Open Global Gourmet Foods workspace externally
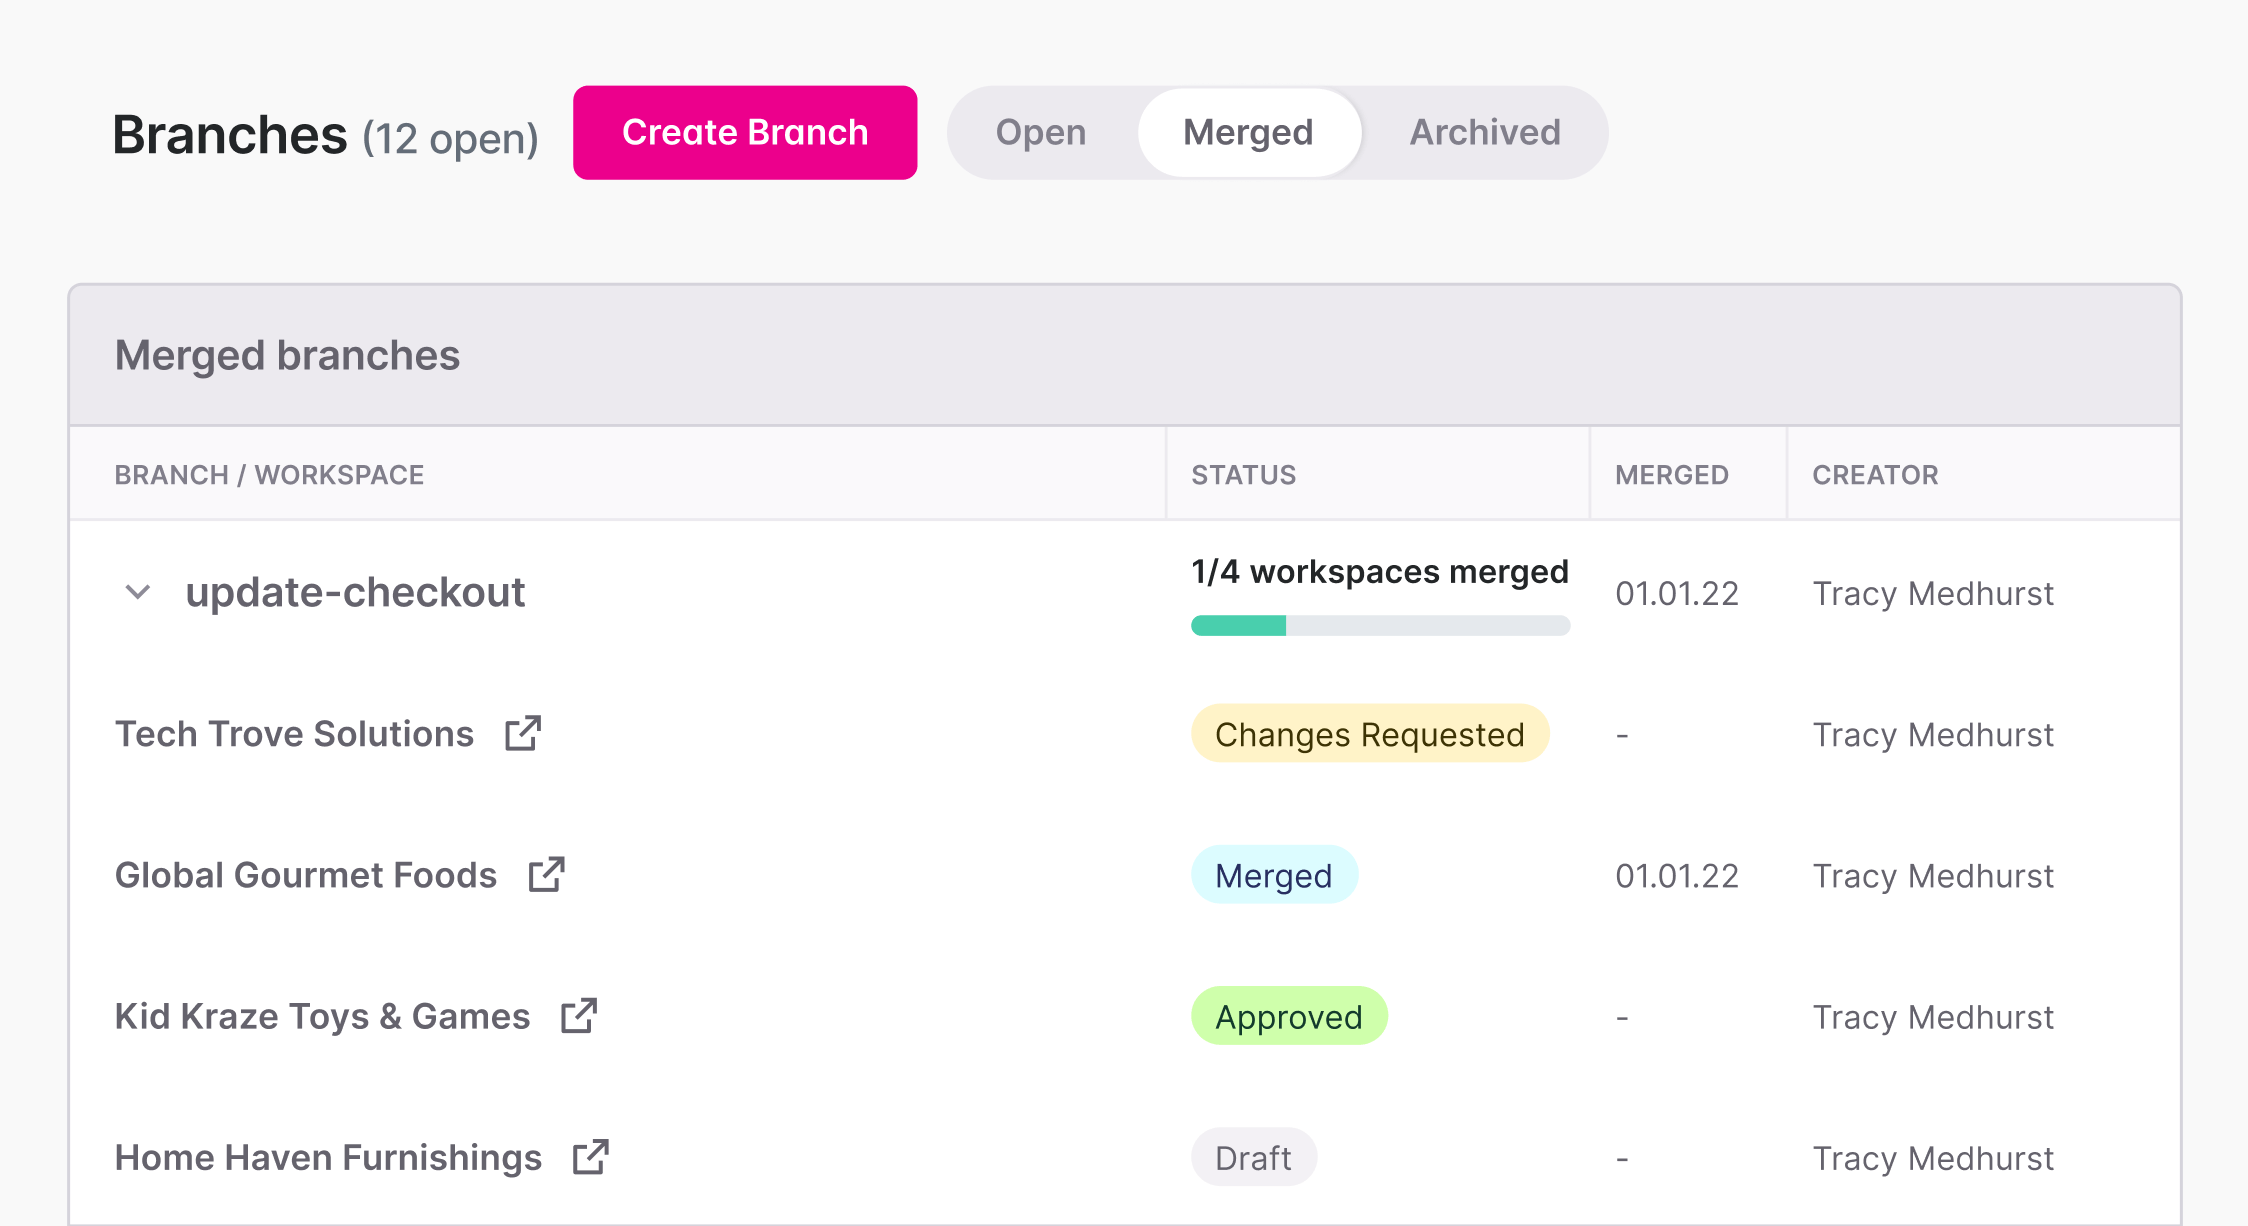This screenshot has height=1226, width=2248. tap(549, 875)
